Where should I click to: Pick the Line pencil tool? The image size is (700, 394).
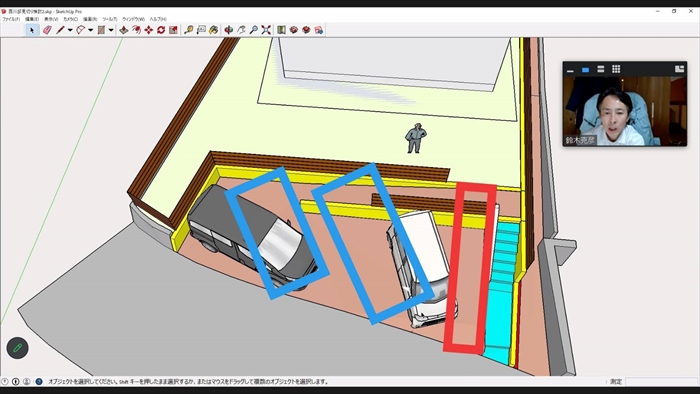[60, 30]
